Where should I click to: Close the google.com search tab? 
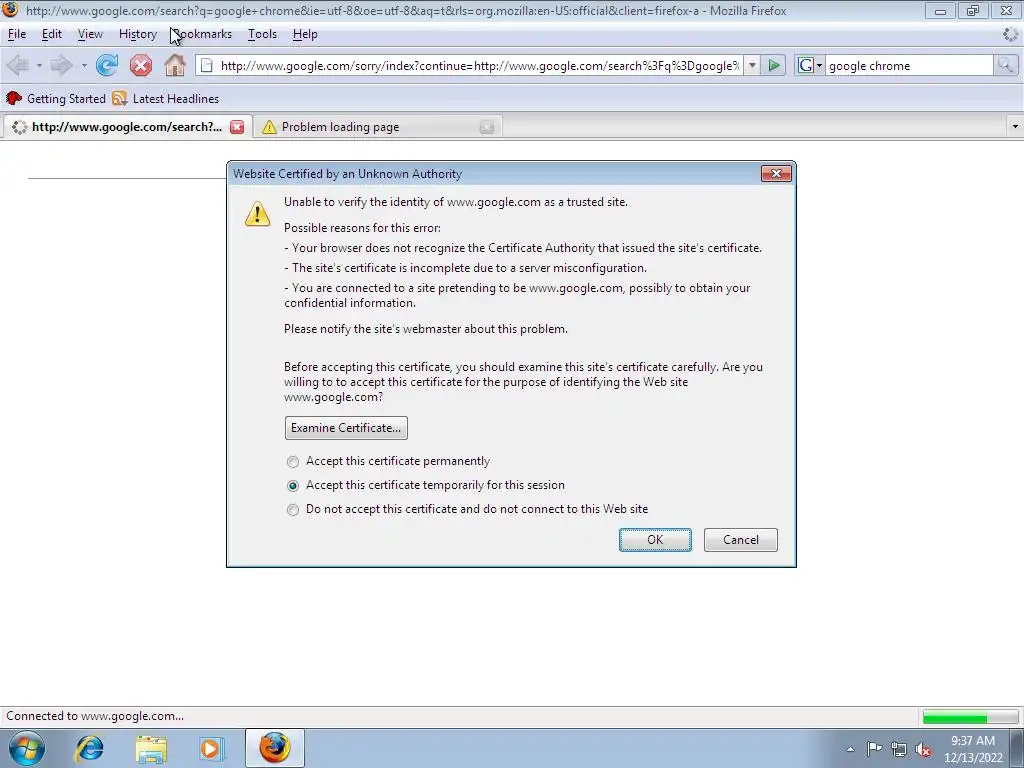[x=237, y=127]
